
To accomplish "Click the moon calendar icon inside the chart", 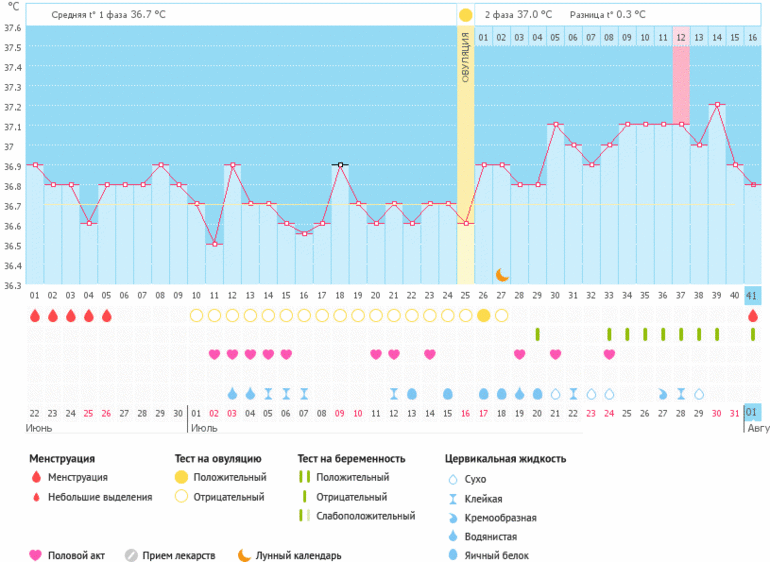I will (x=502, y=274).
